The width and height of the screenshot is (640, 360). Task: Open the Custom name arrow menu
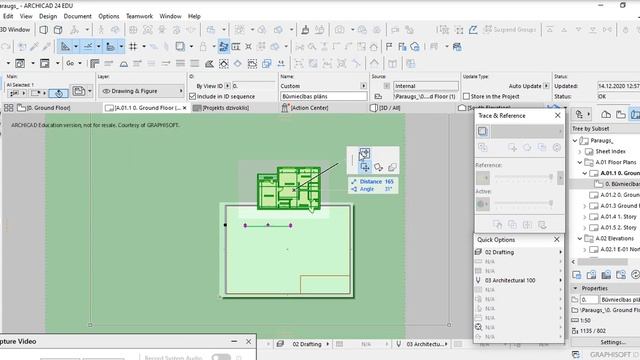[363, 86]
